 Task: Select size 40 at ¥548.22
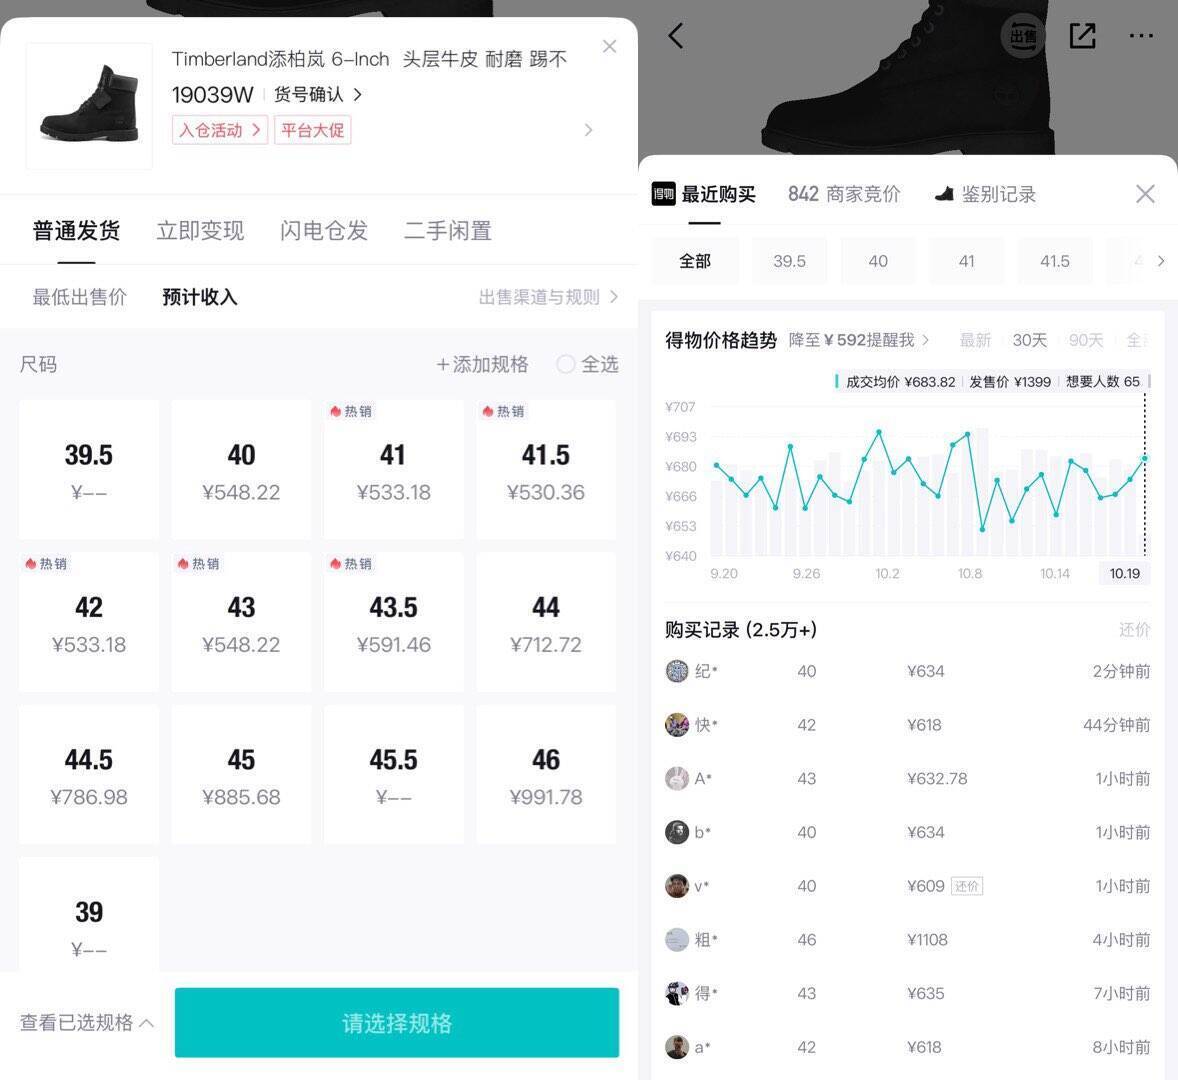(241, 469)
